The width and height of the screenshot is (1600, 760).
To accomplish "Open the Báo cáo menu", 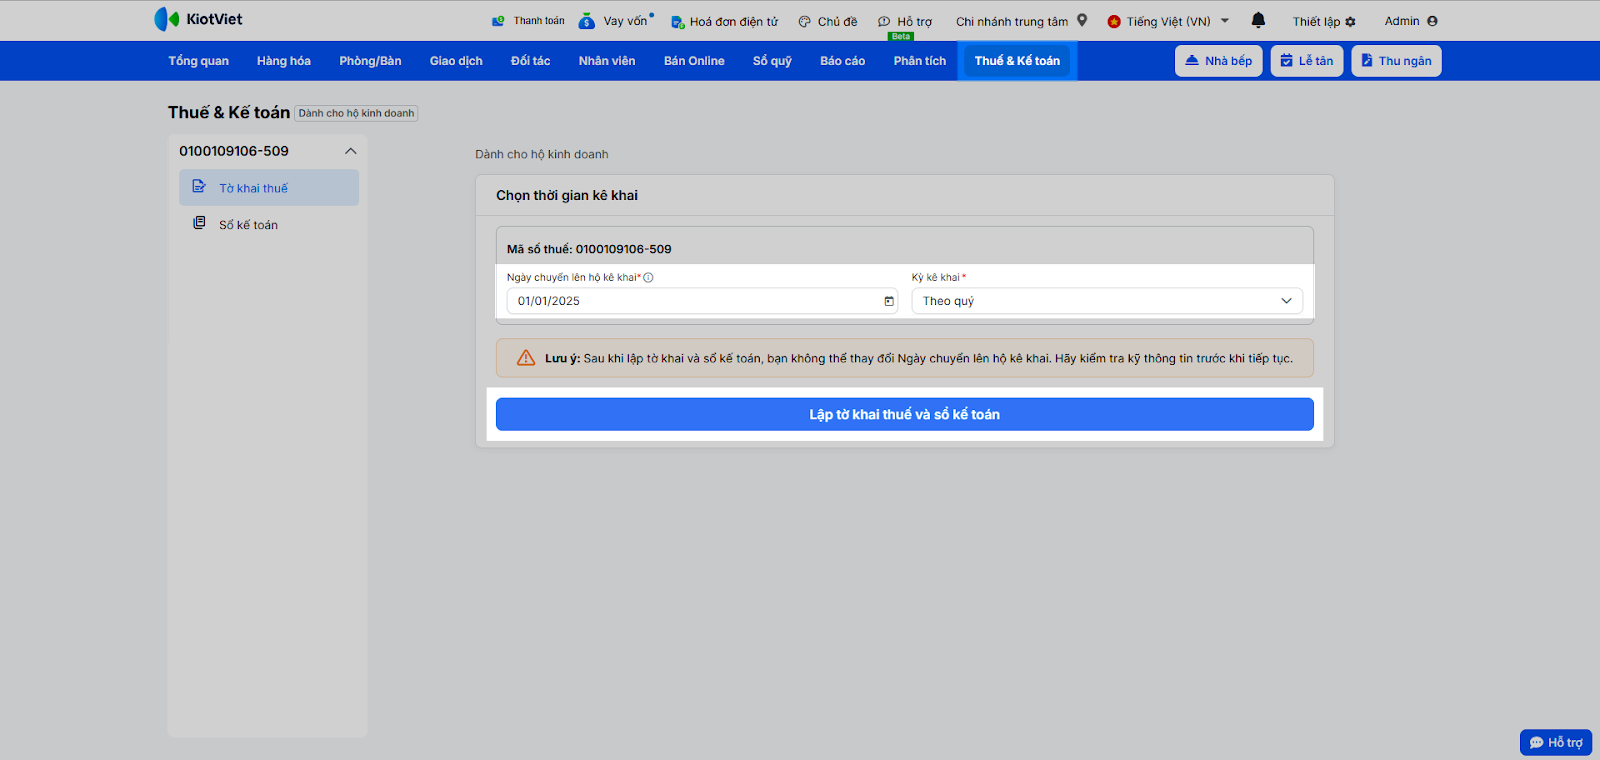I will pyautogui.click(x=843, y=61).
